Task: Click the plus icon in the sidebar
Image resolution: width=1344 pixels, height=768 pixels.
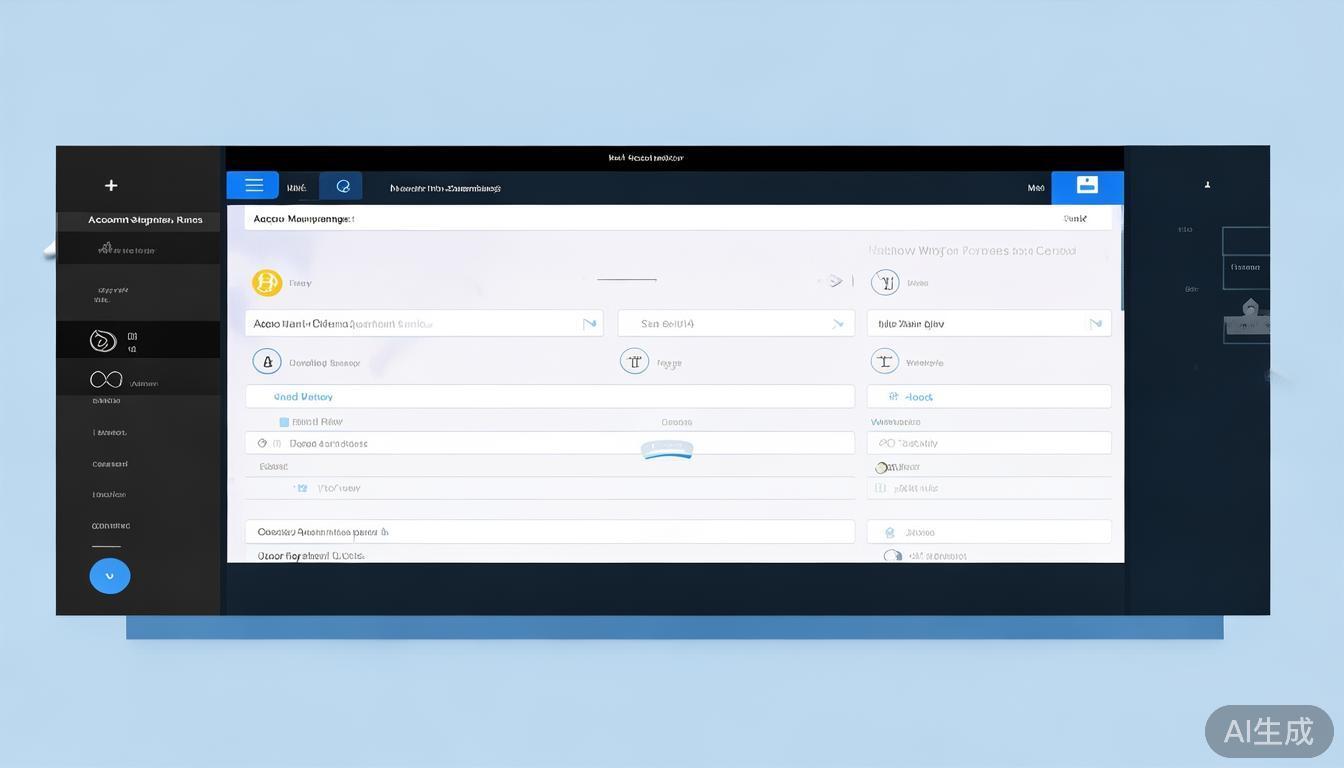Action: click(111, 185)
